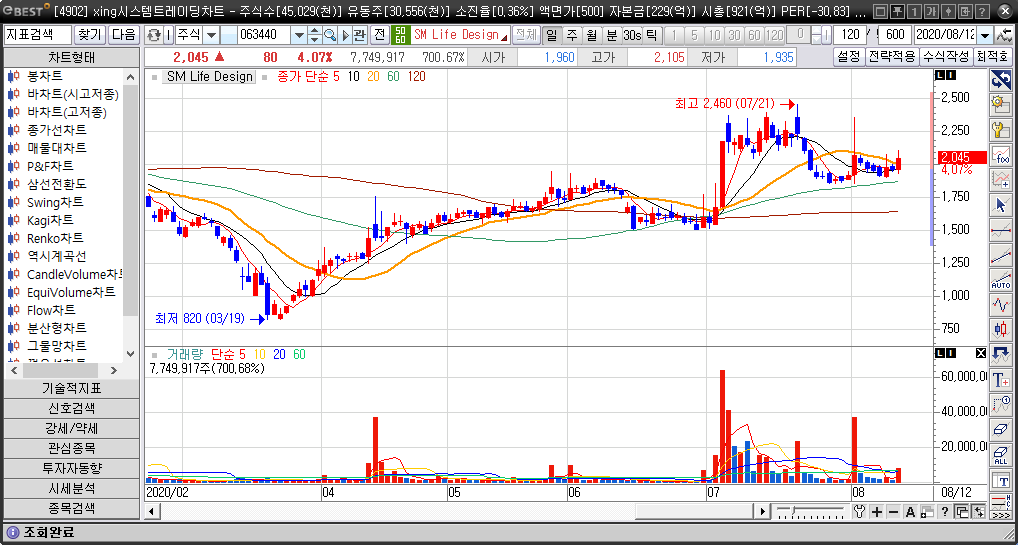
Task: Click the candlestick chart tool icon
Action: [1000, 329]
